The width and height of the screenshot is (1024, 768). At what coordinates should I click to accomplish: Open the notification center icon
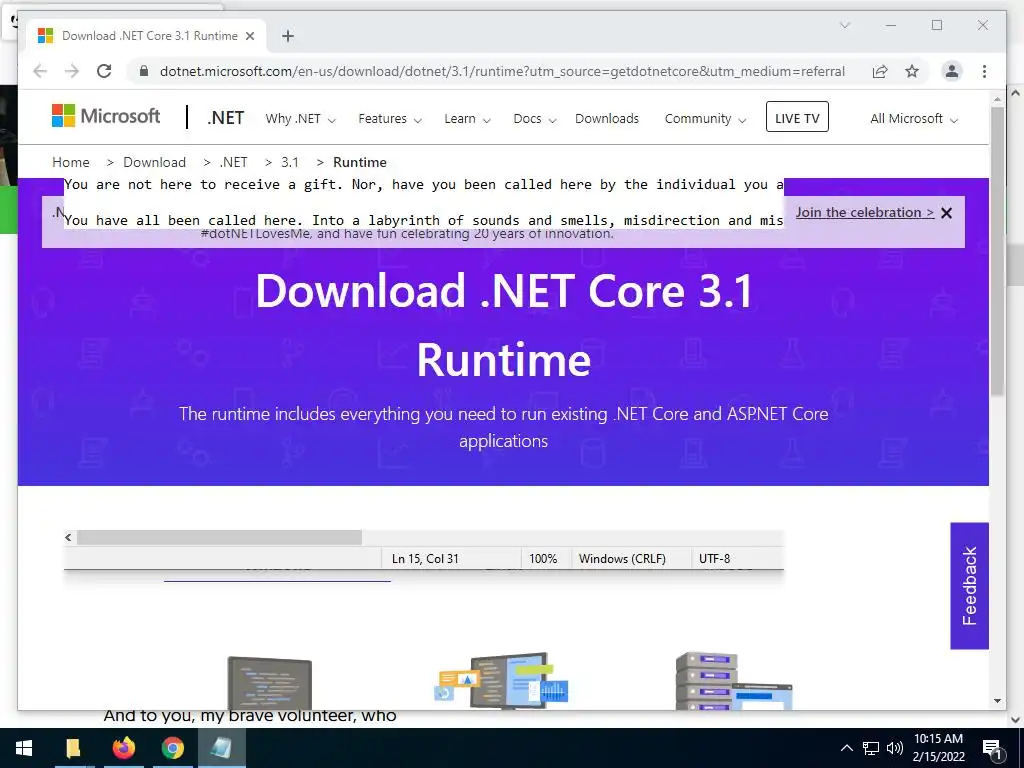992,748
